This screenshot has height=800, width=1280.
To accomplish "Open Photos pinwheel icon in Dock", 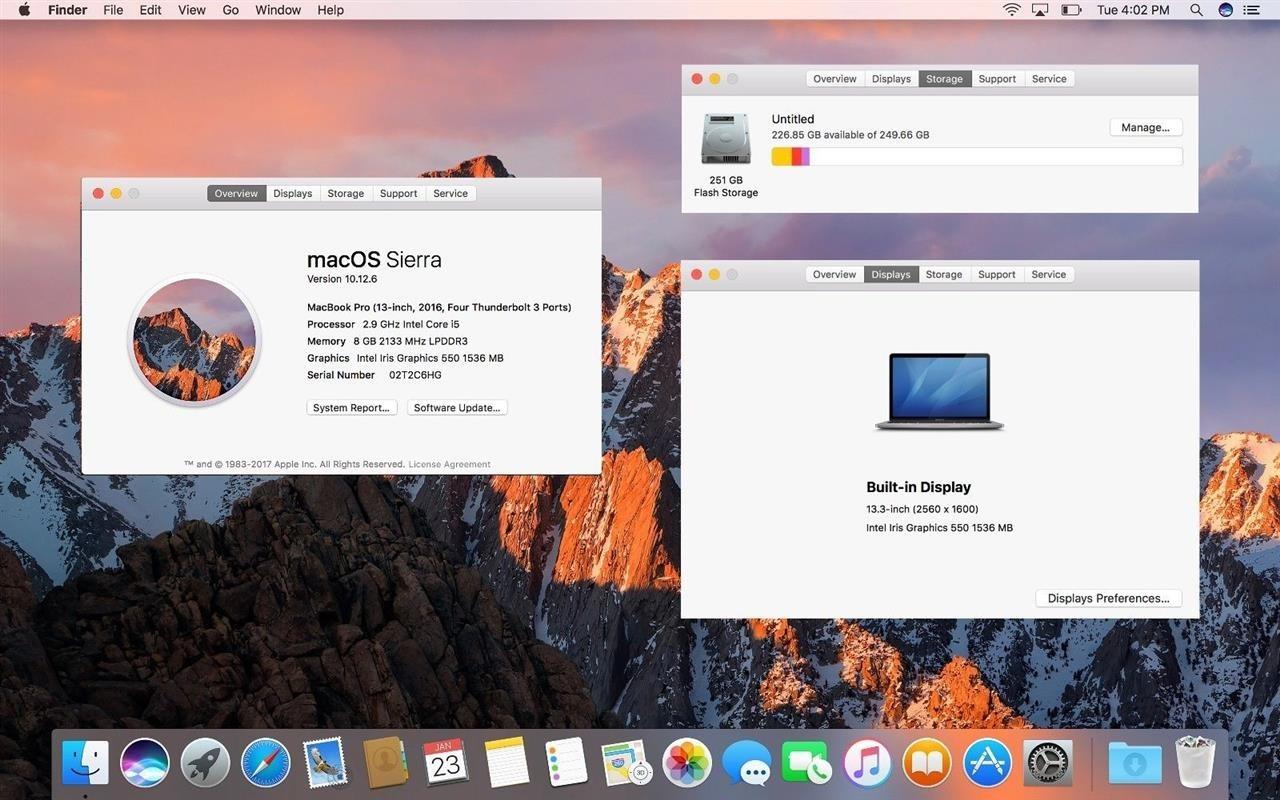I will tap(687, 763).
